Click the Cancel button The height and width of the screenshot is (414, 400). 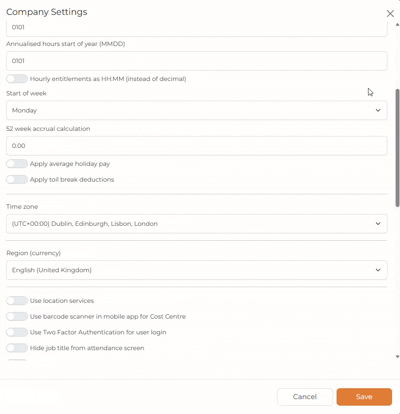point(305,397)
